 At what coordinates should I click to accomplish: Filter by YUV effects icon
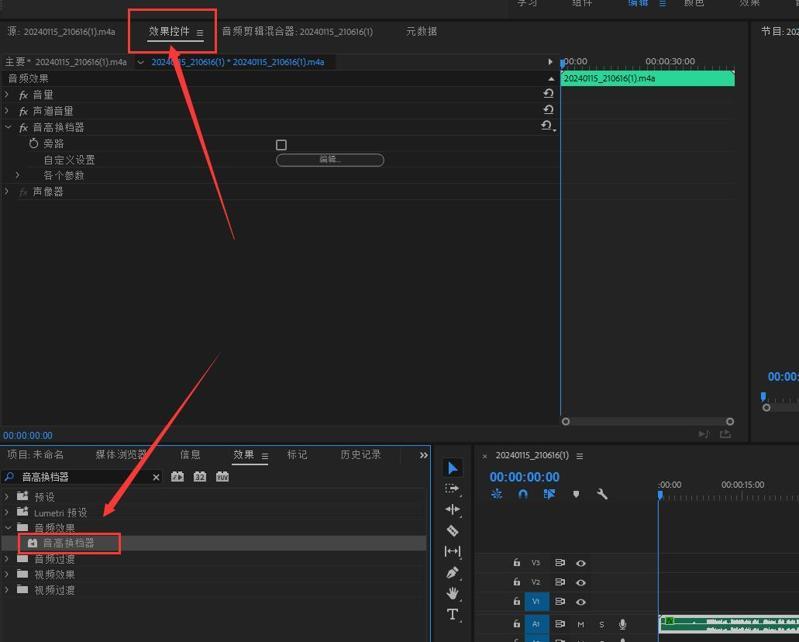click(x=222, y=477)
